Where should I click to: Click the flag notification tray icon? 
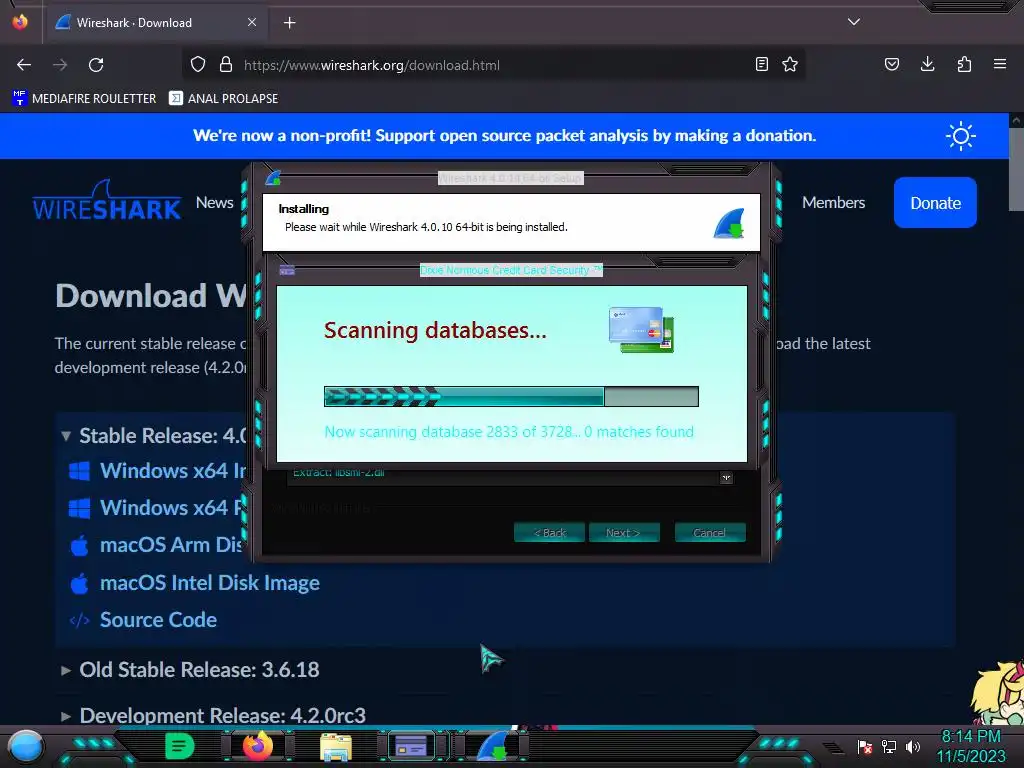coord(865,746)
